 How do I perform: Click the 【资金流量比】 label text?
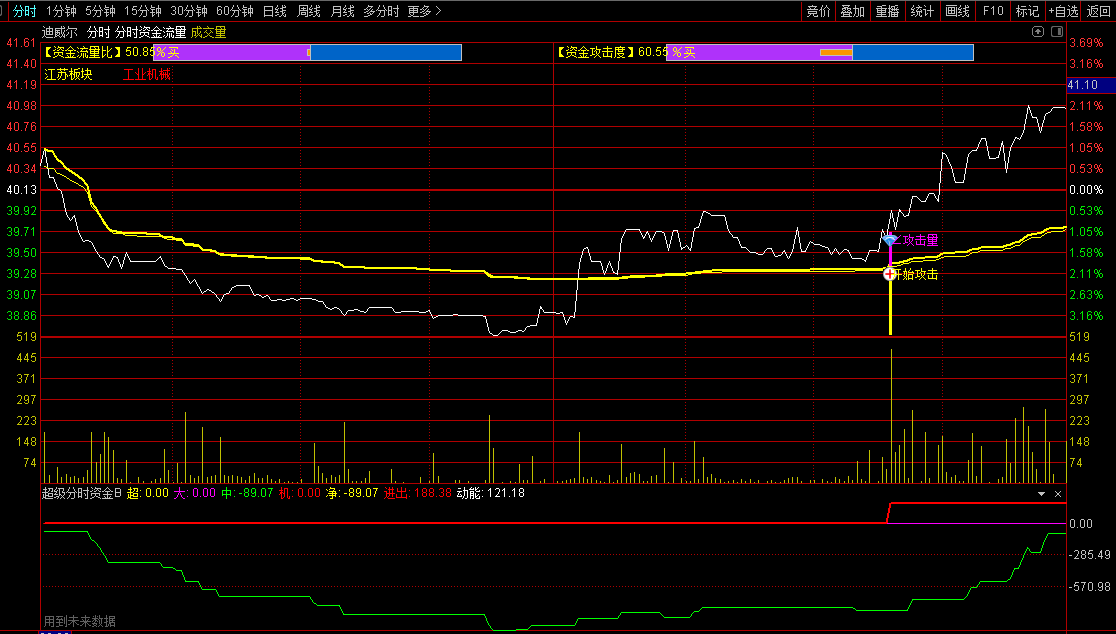83,52
